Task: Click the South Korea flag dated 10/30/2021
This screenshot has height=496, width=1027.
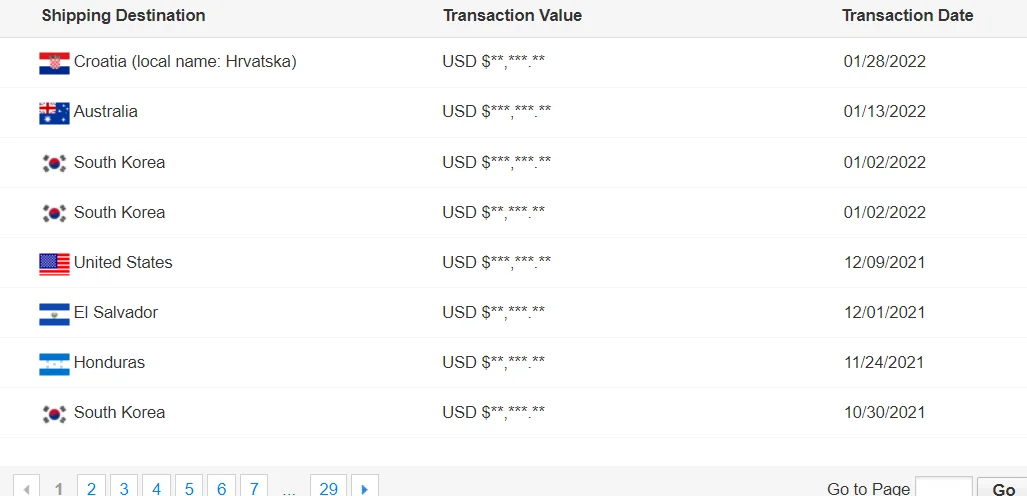Action: click(54, 413)
